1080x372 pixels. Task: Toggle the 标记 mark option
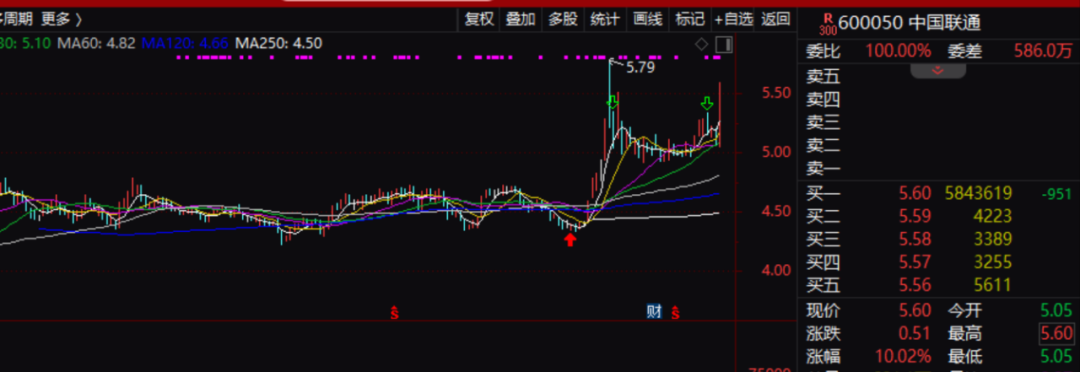[690, 19]
